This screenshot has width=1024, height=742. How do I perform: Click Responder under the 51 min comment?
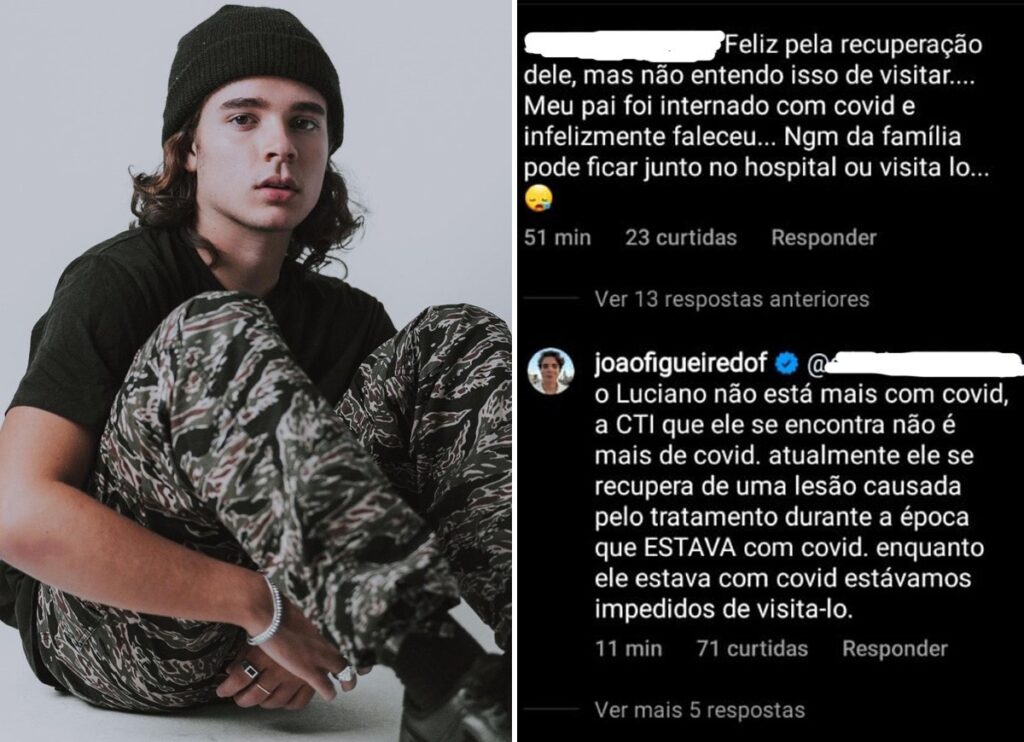click(824, 238)
